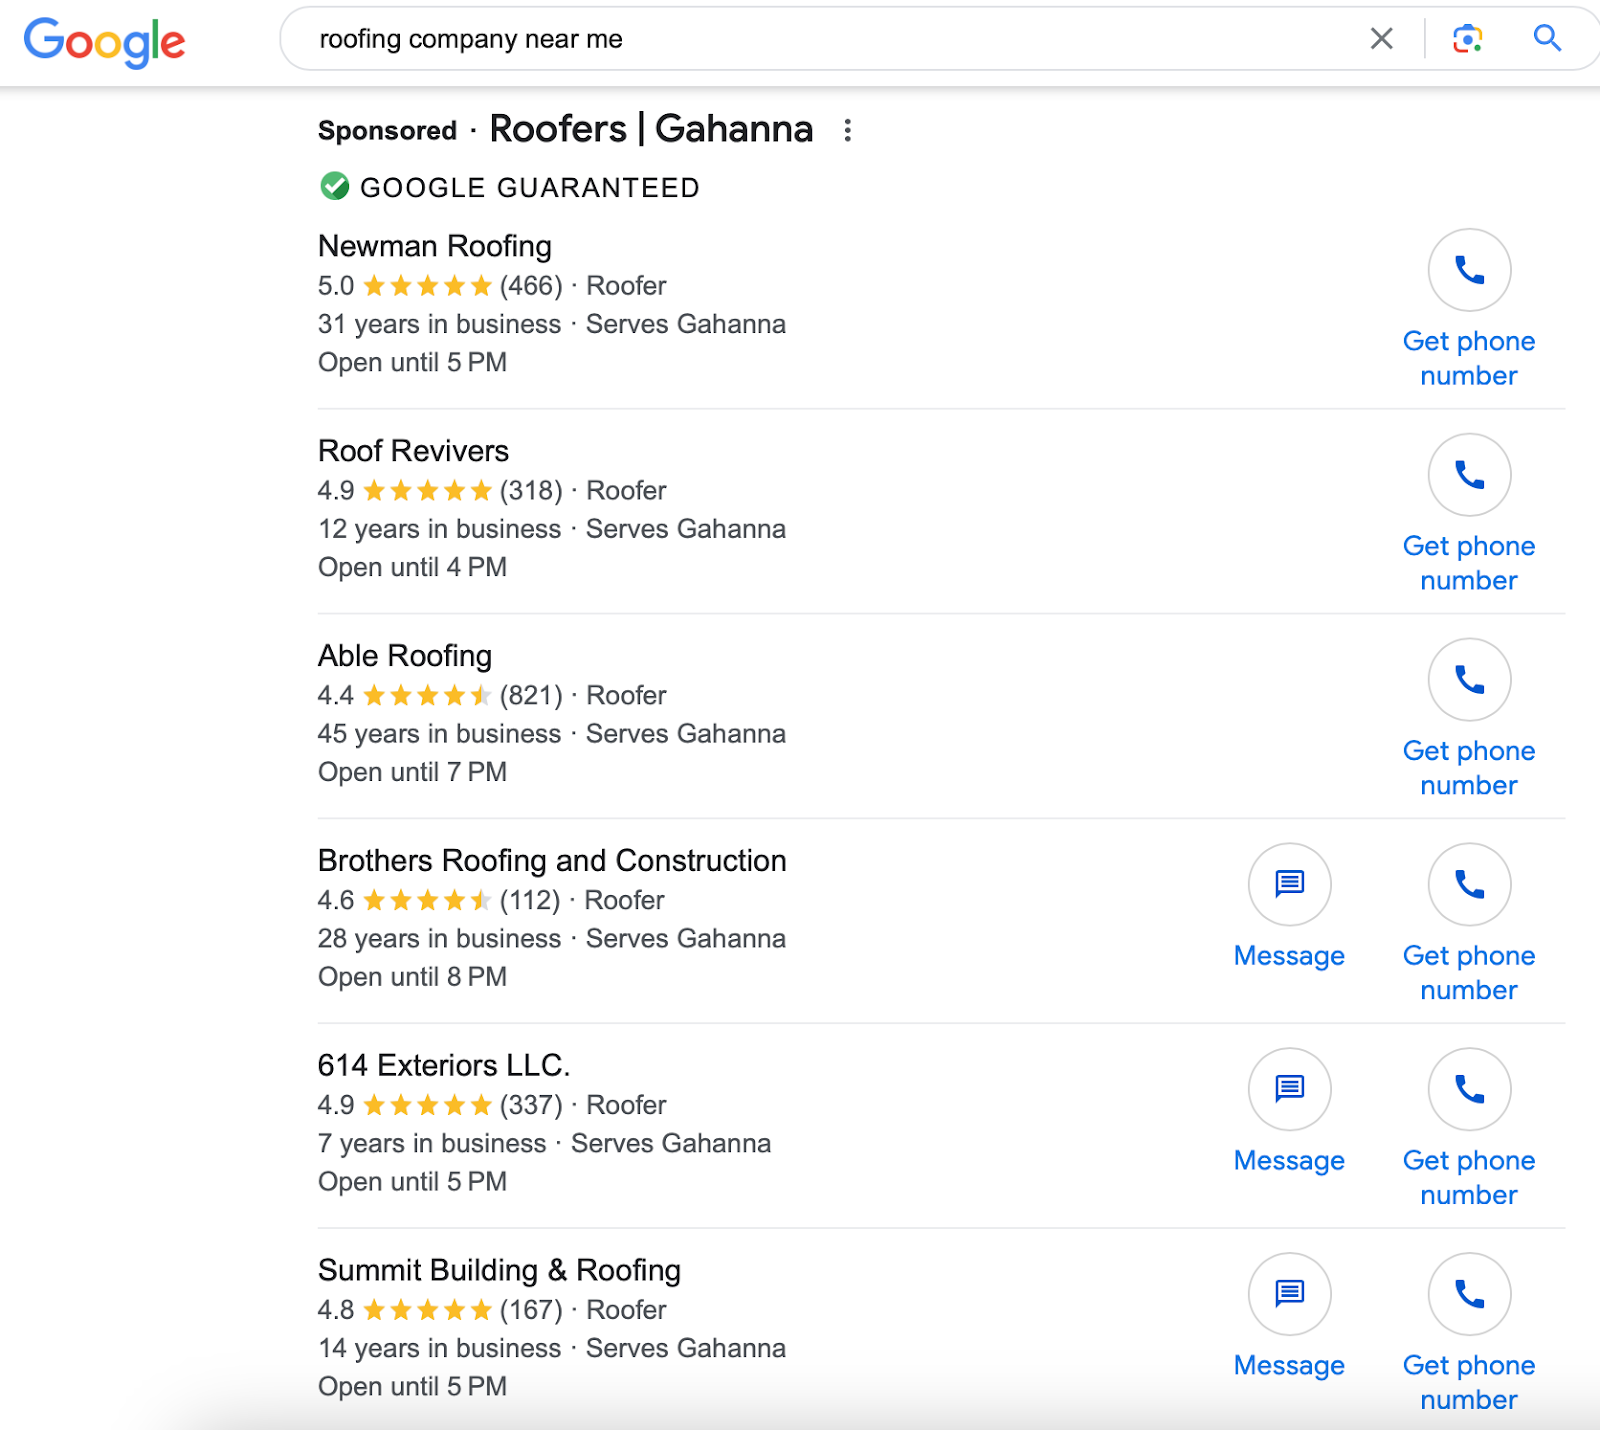The image size is (1600, 1430).
Task: Click 'Message' label for Summit Building & Roofing
Action: click(1289, 1366)
